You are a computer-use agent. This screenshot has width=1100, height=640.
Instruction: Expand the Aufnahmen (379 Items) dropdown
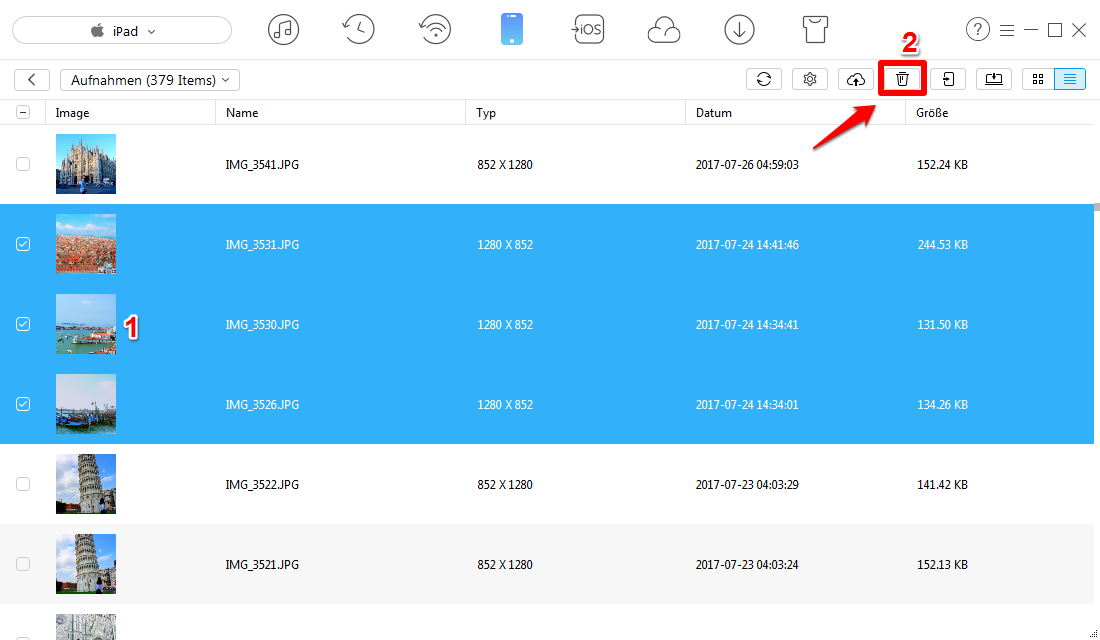150,80
